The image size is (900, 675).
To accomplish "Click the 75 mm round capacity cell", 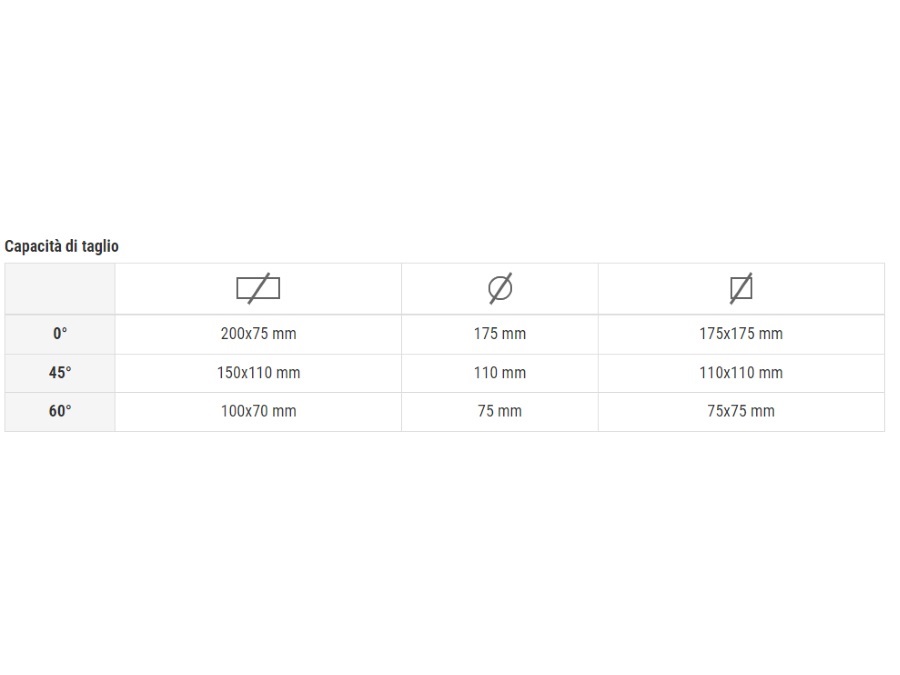I will point(500,412).
